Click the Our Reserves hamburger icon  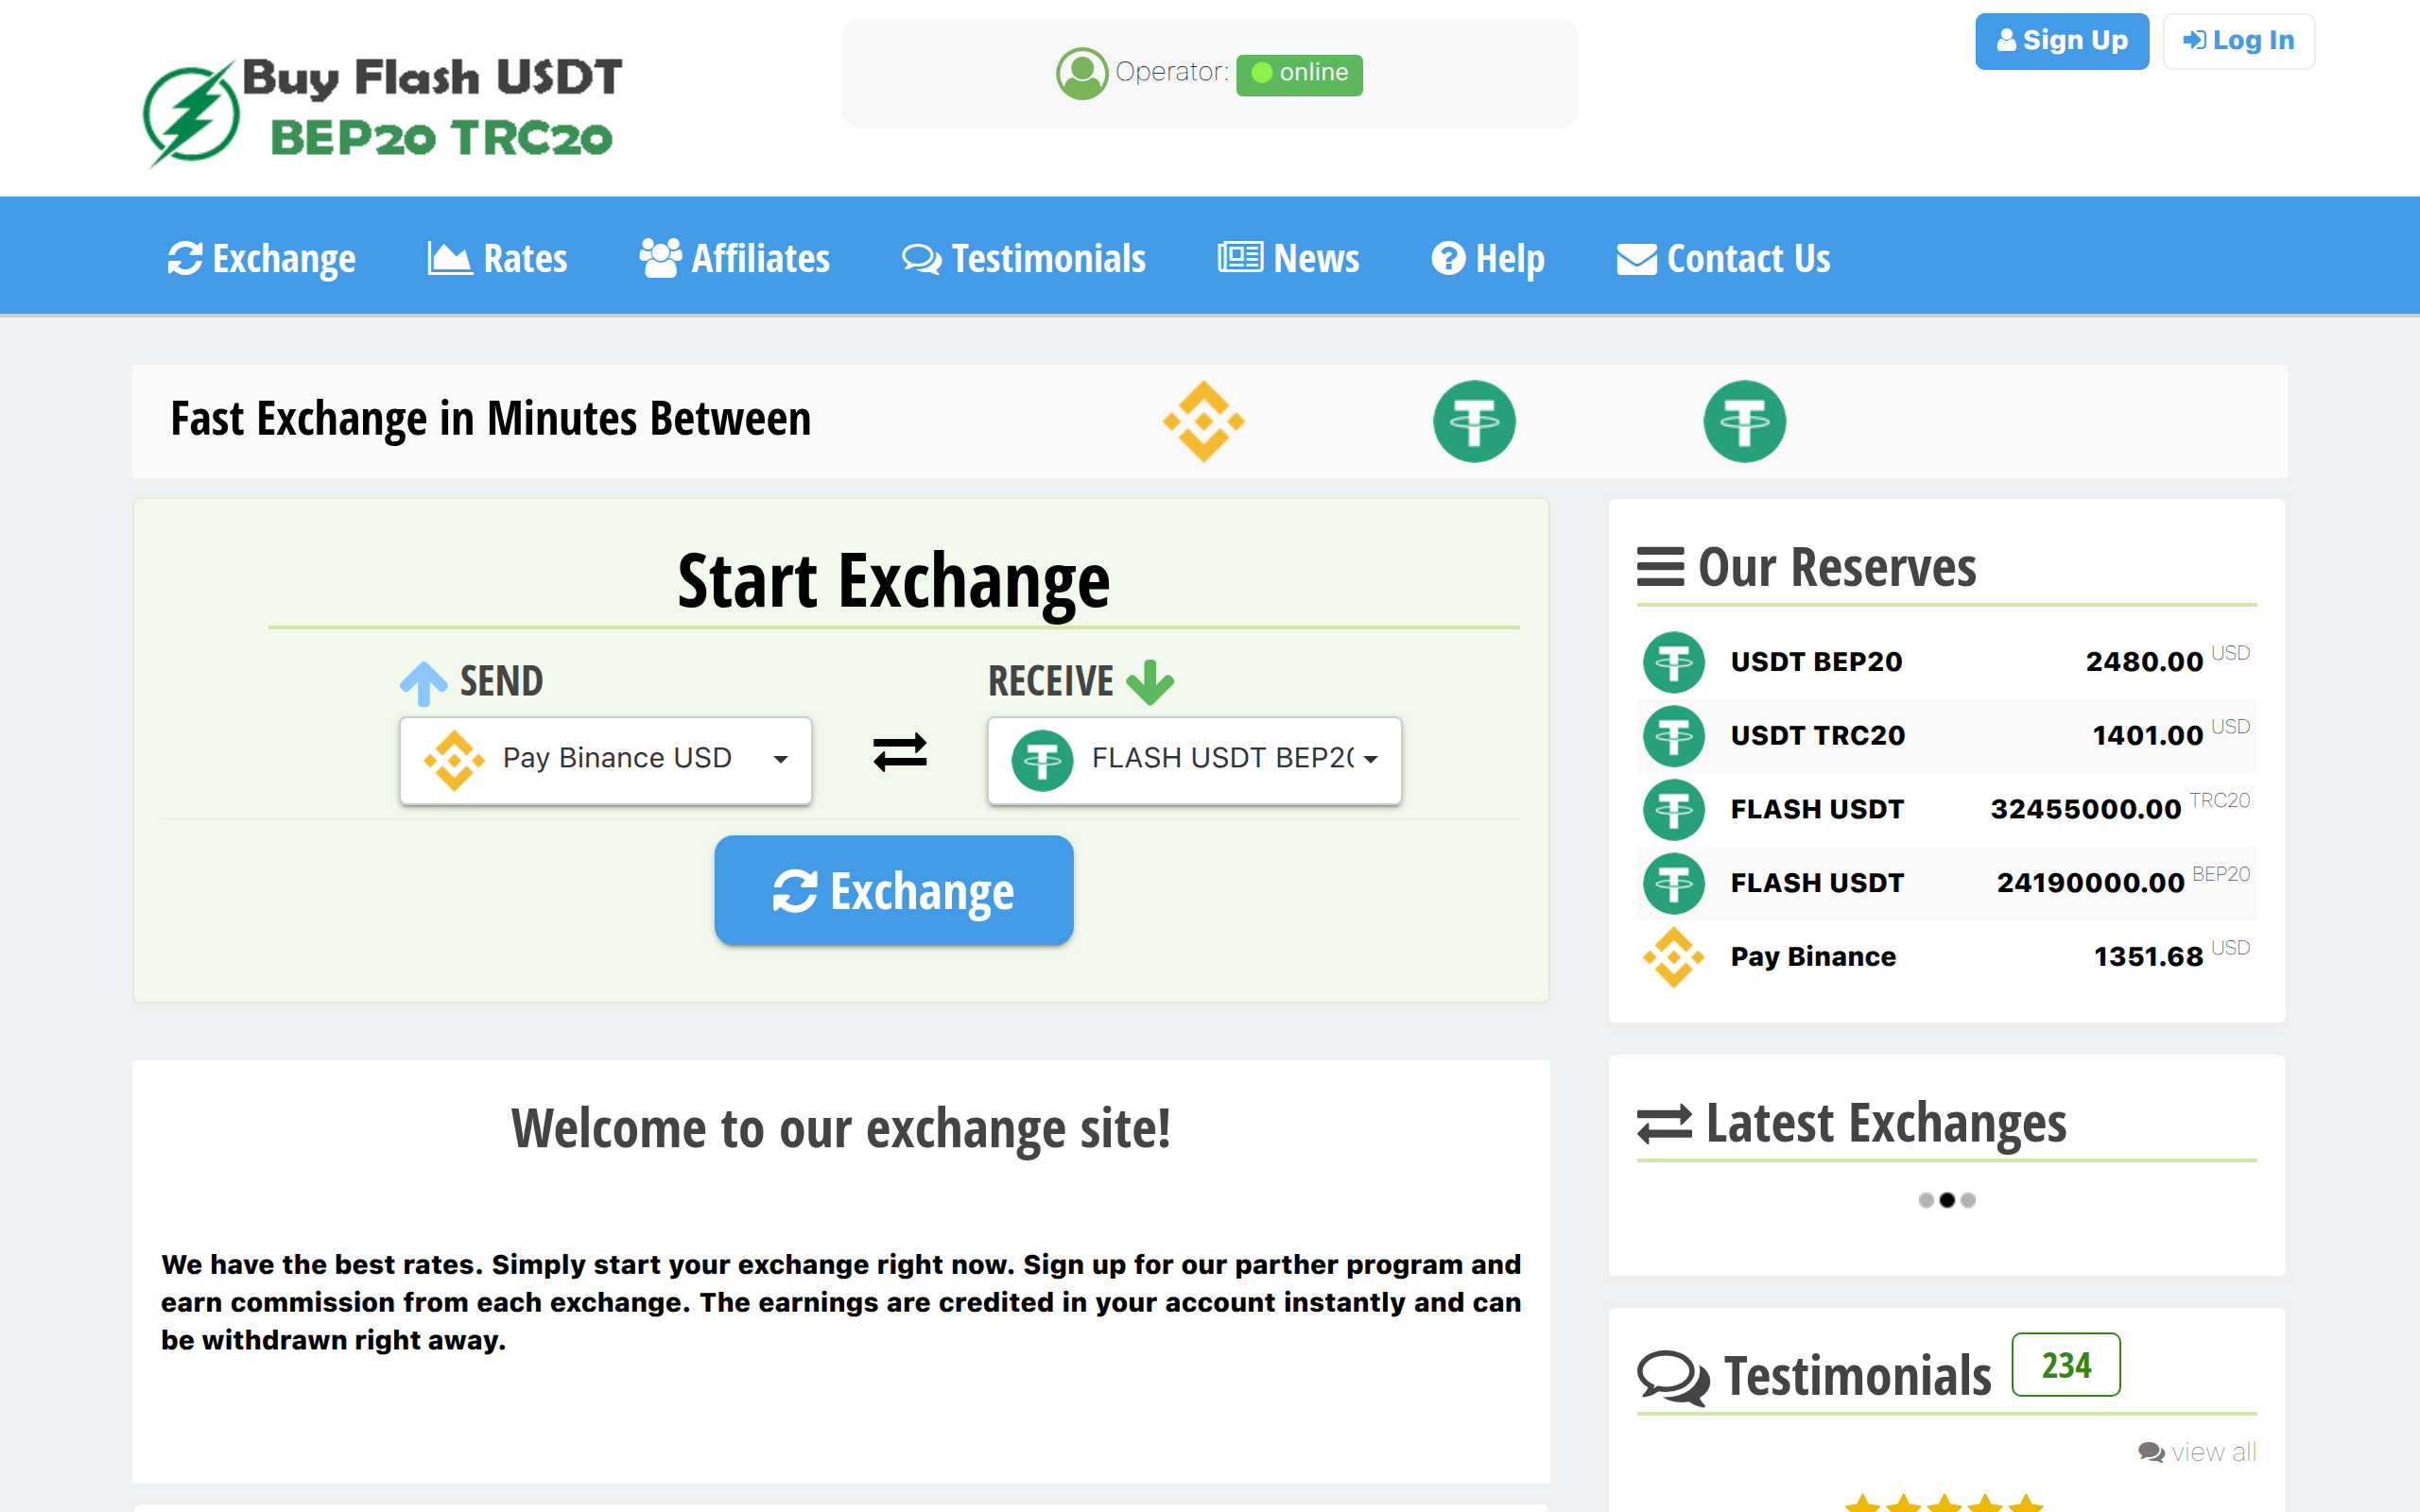tap(1660, 567)
